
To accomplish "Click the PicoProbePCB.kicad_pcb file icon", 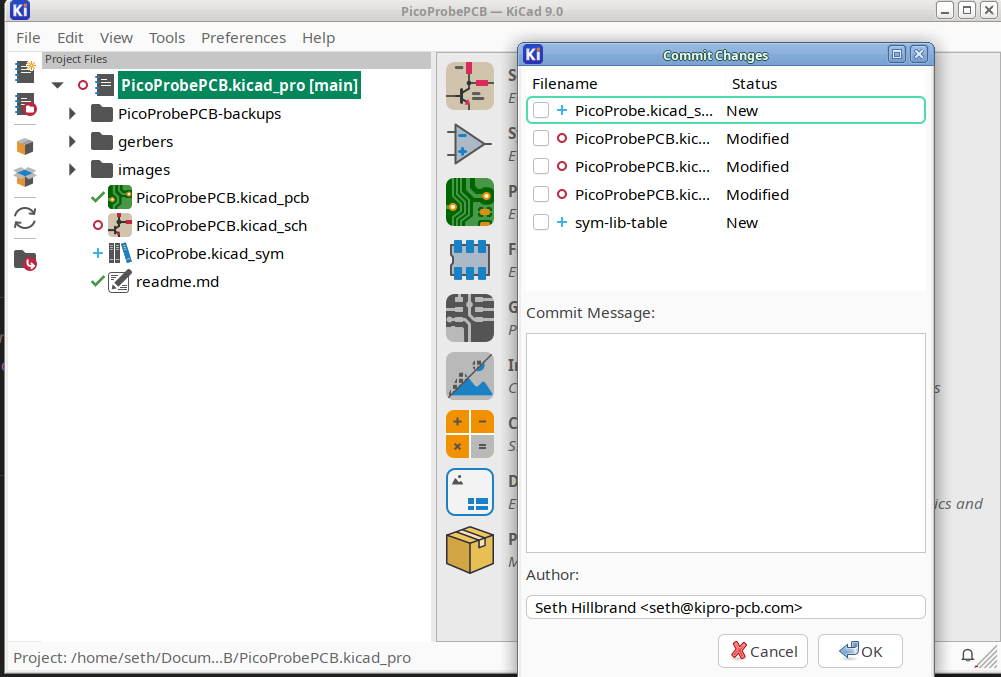I will click(120, 197).
